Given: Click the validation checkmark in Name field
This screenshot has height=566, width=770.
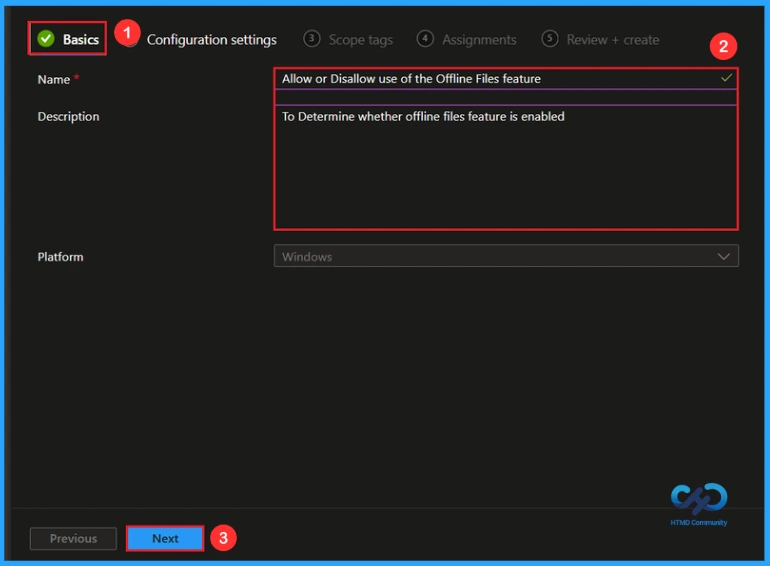Looking at the screenshot, I should 726,78.
